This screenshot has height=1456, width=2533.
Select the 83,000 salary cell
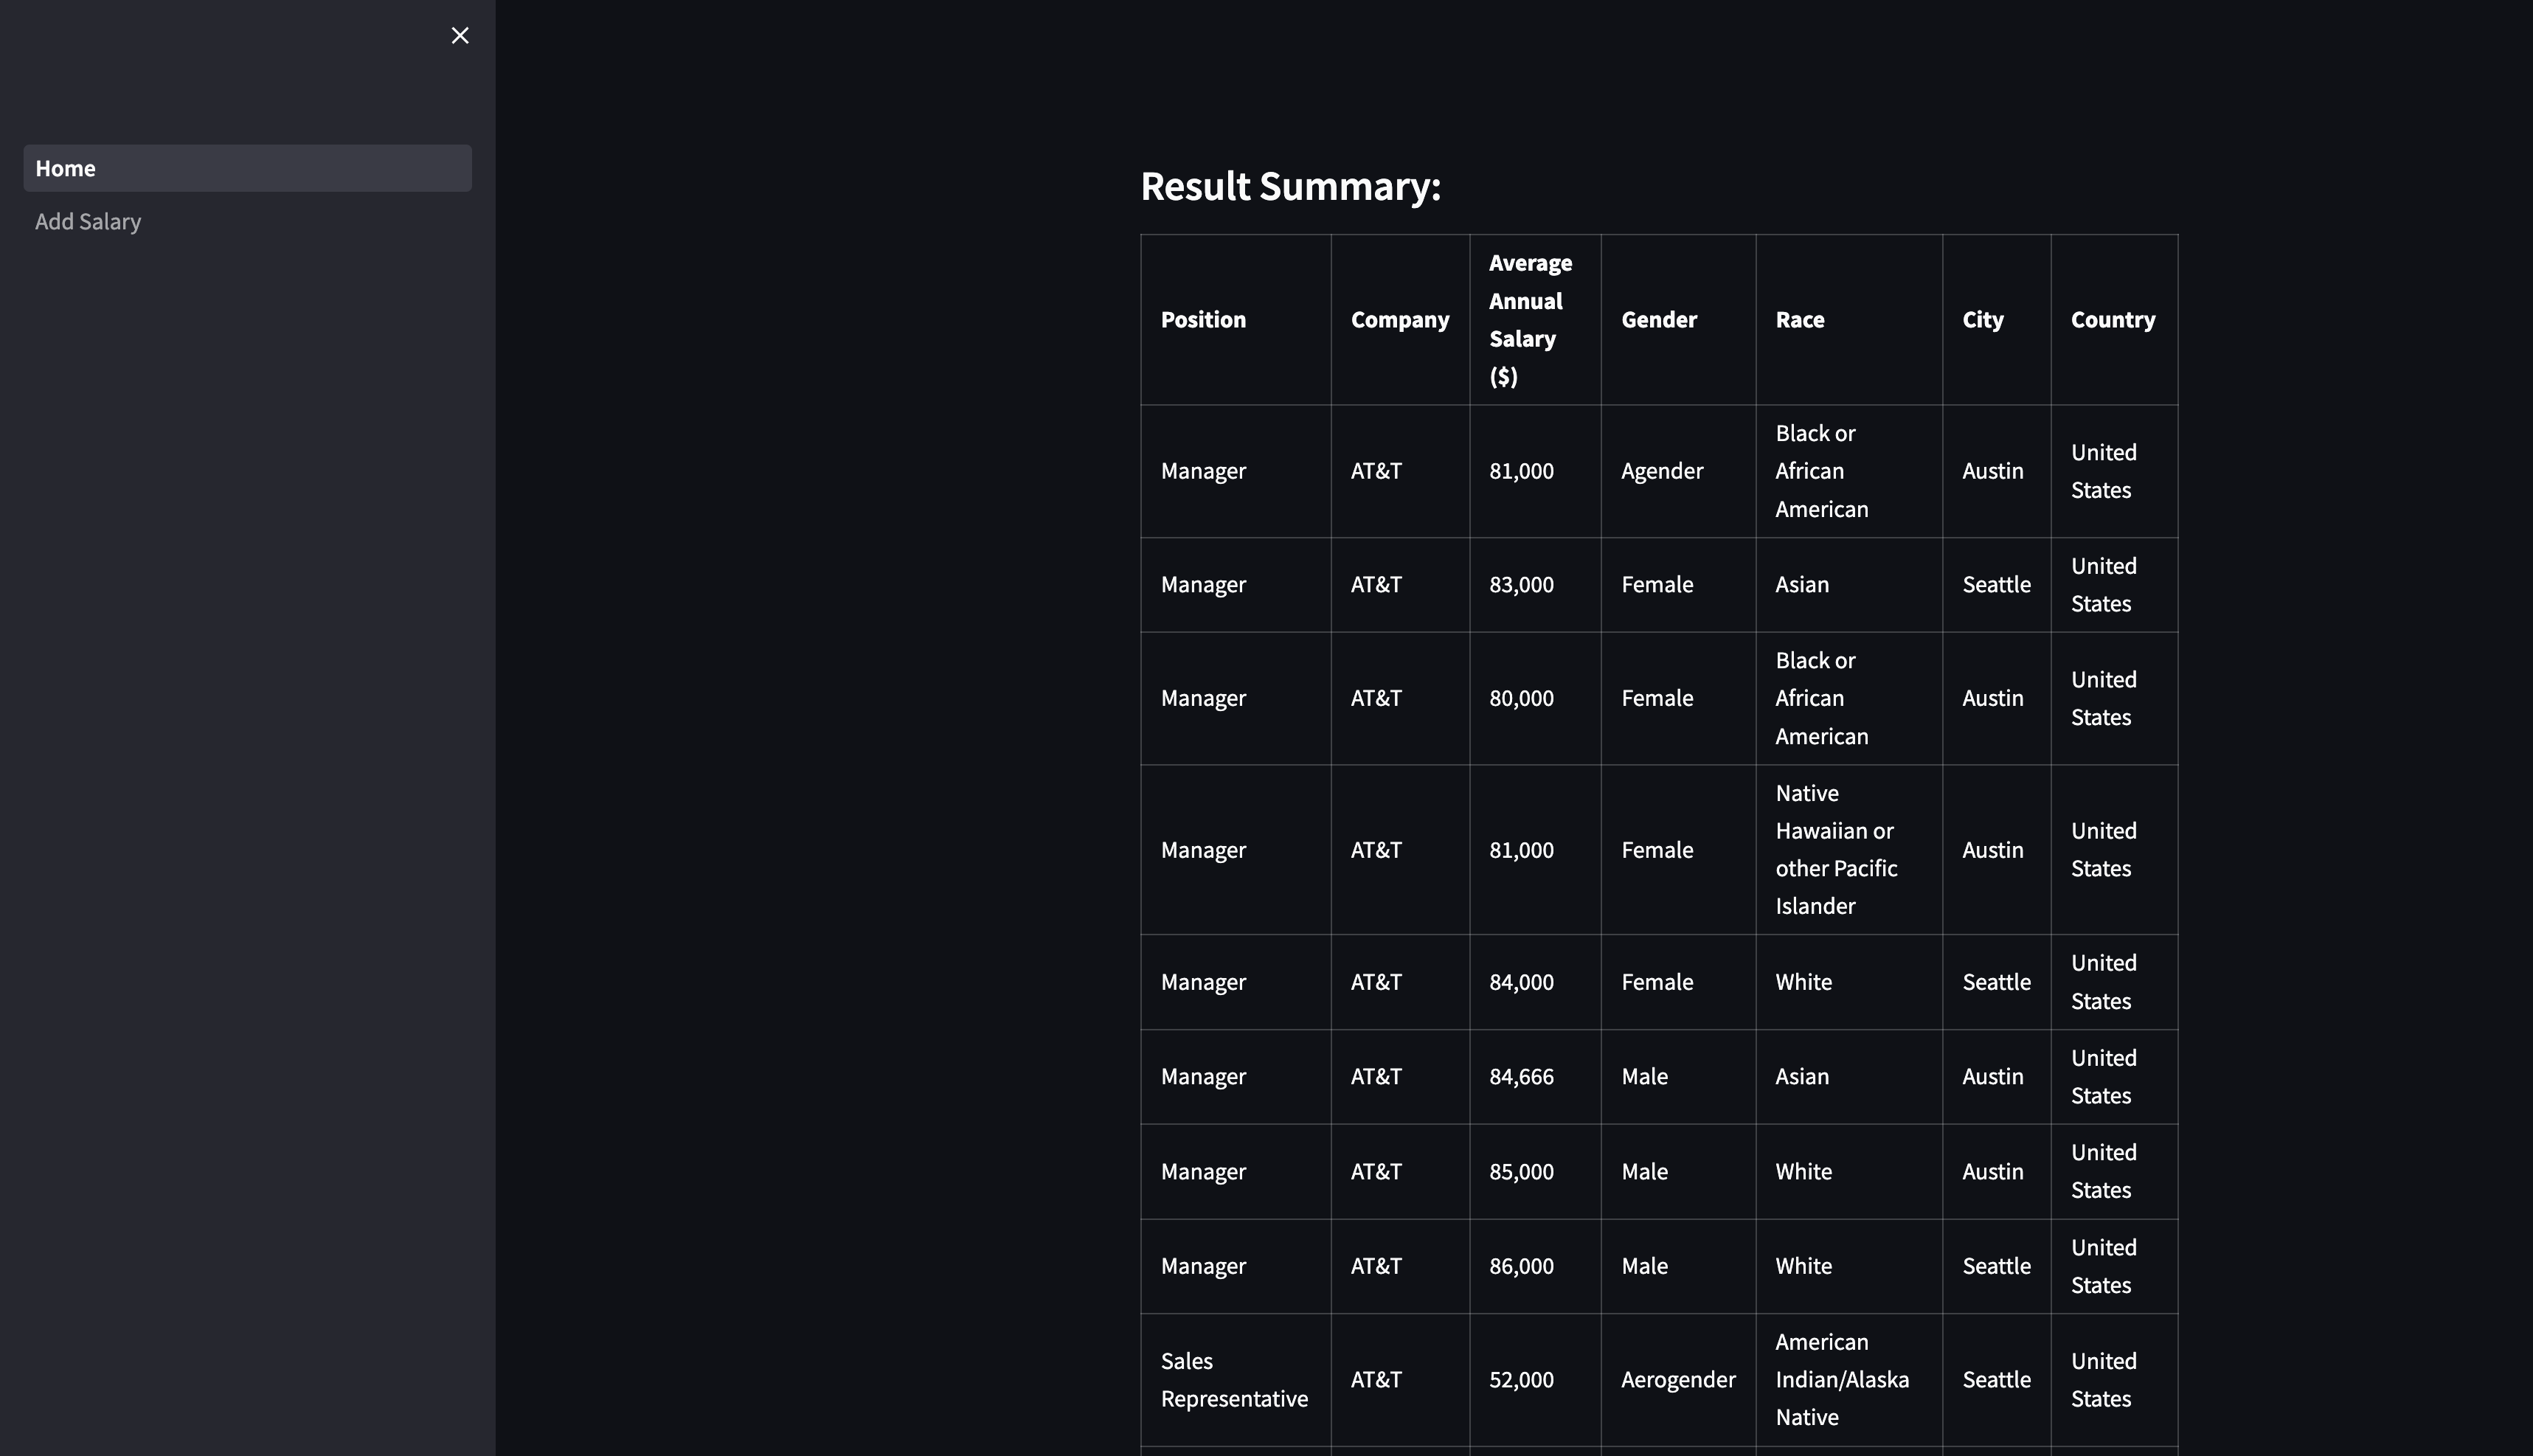1535,585
